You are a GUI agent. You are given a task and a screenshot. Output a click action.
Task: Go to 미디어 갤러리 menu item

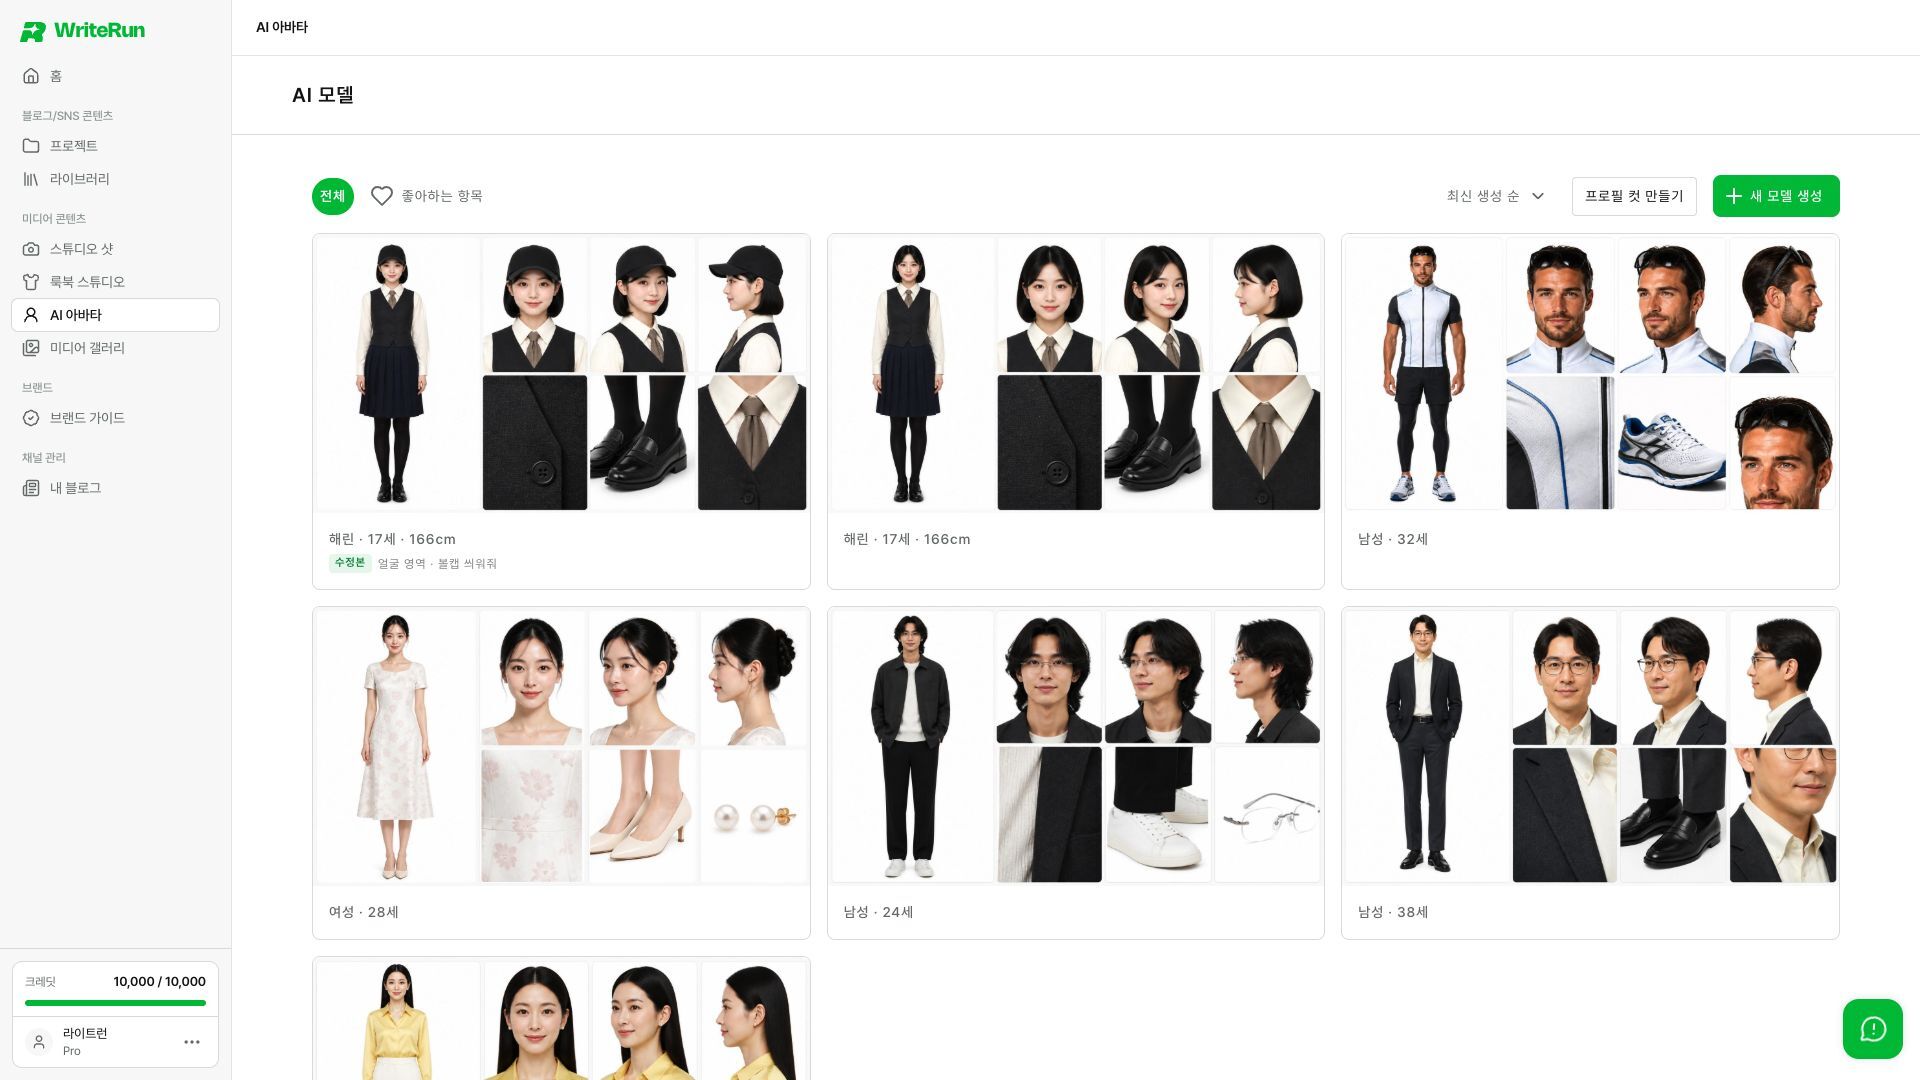pos(115,348)
